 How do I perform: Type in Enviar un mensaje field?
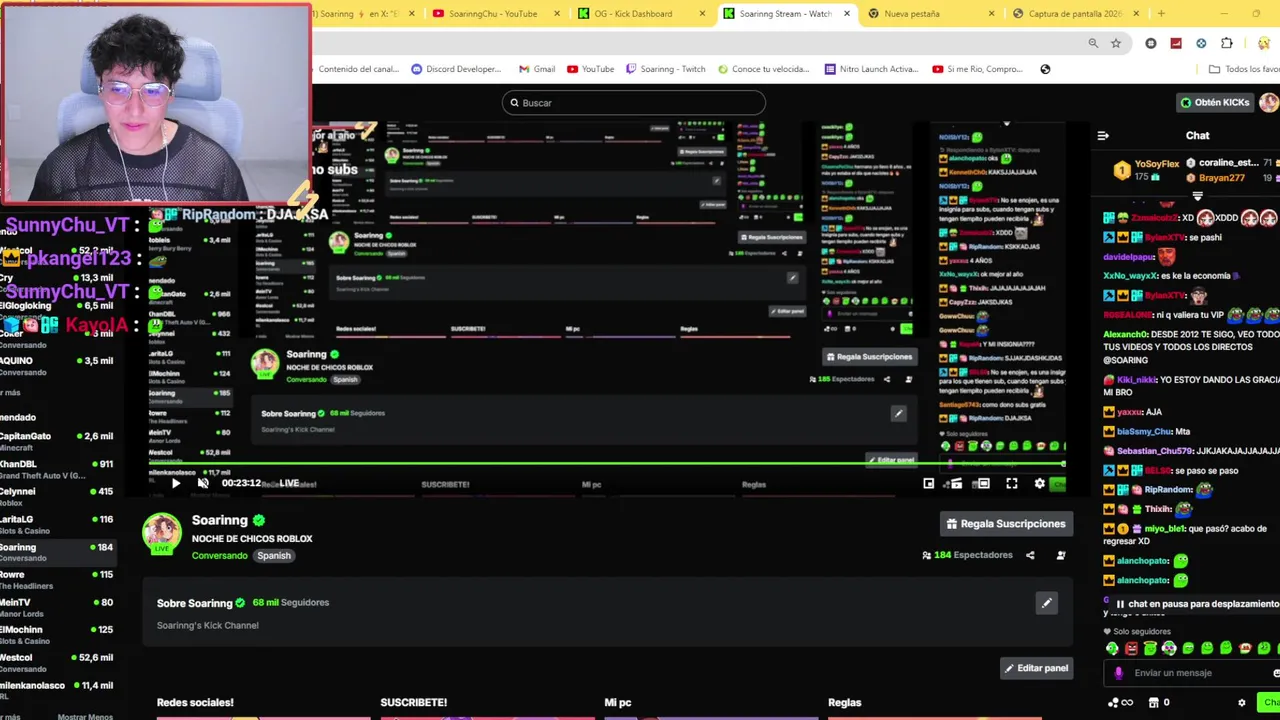1190,673
